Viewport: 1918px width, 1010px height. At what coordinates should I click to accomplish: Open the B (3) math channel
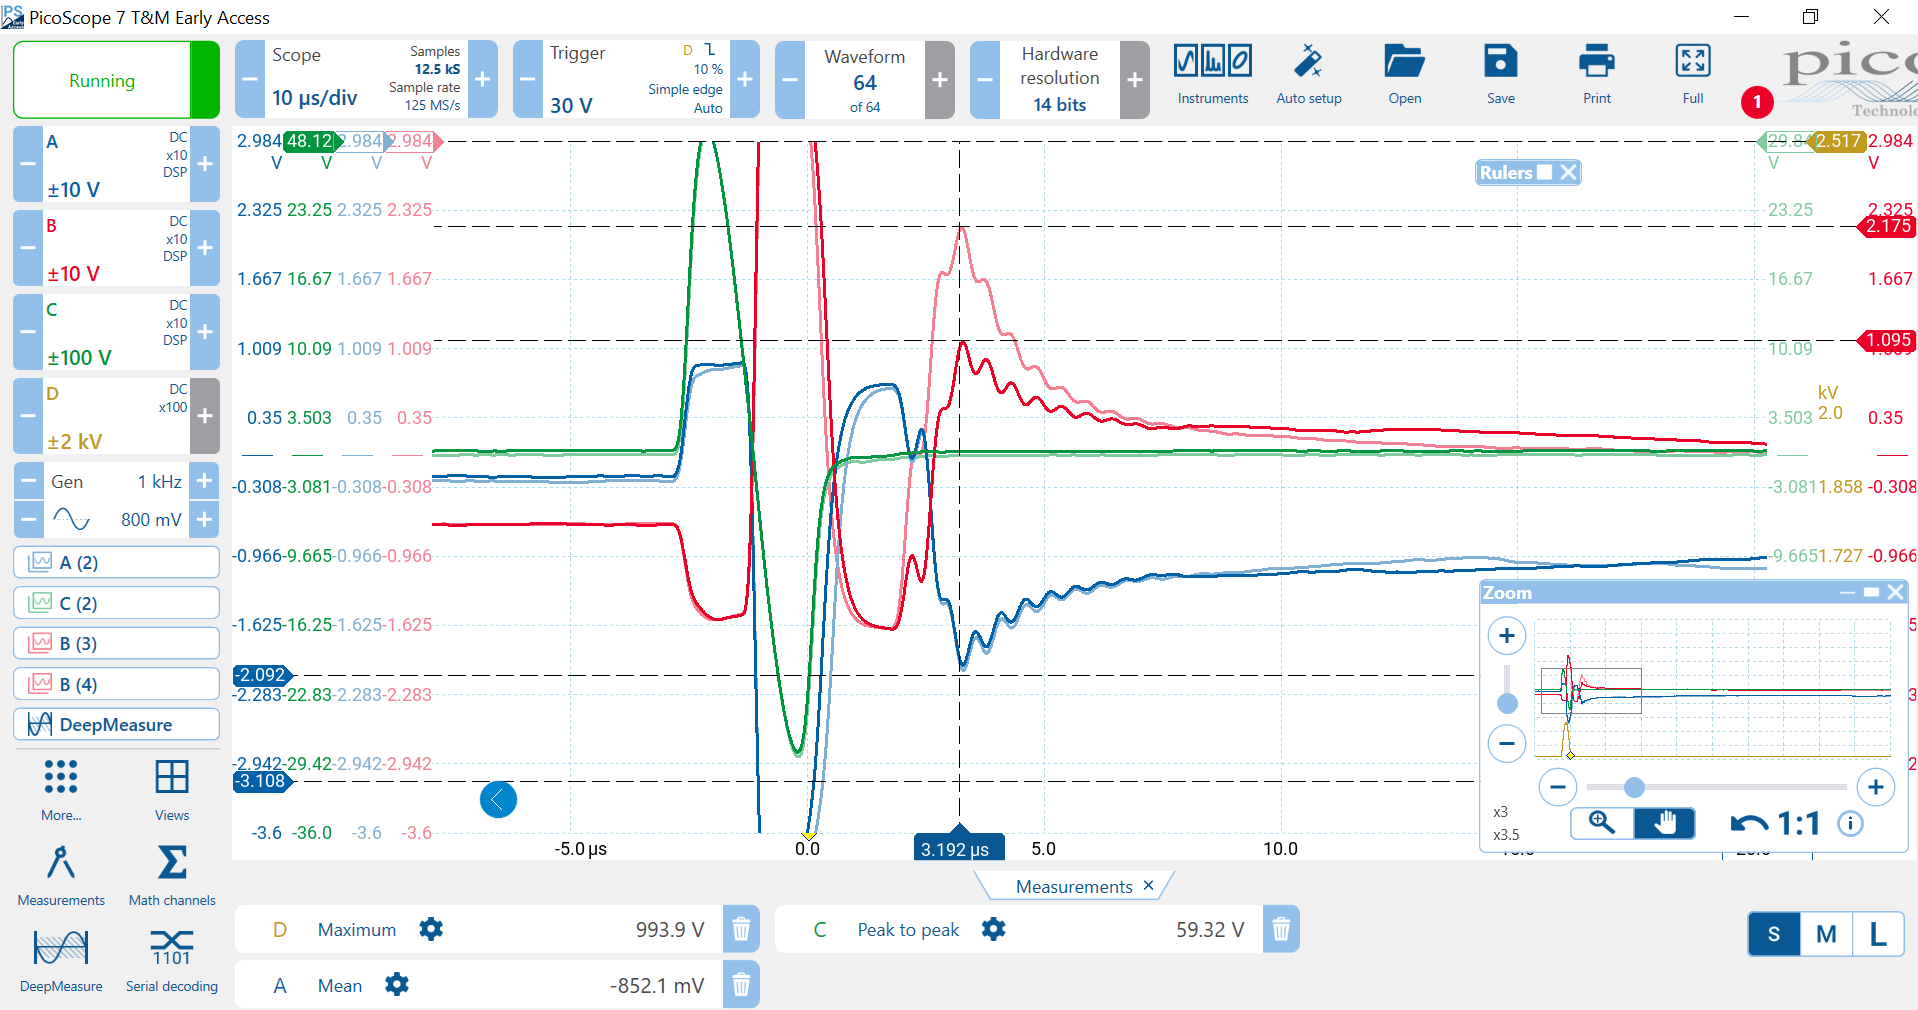(116, 643)
